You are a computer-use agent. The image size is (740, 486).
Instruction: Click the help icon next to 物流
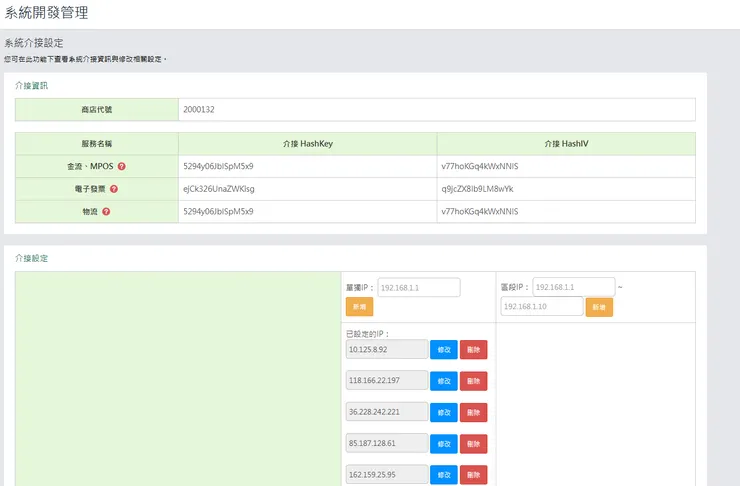coord(106,211)
